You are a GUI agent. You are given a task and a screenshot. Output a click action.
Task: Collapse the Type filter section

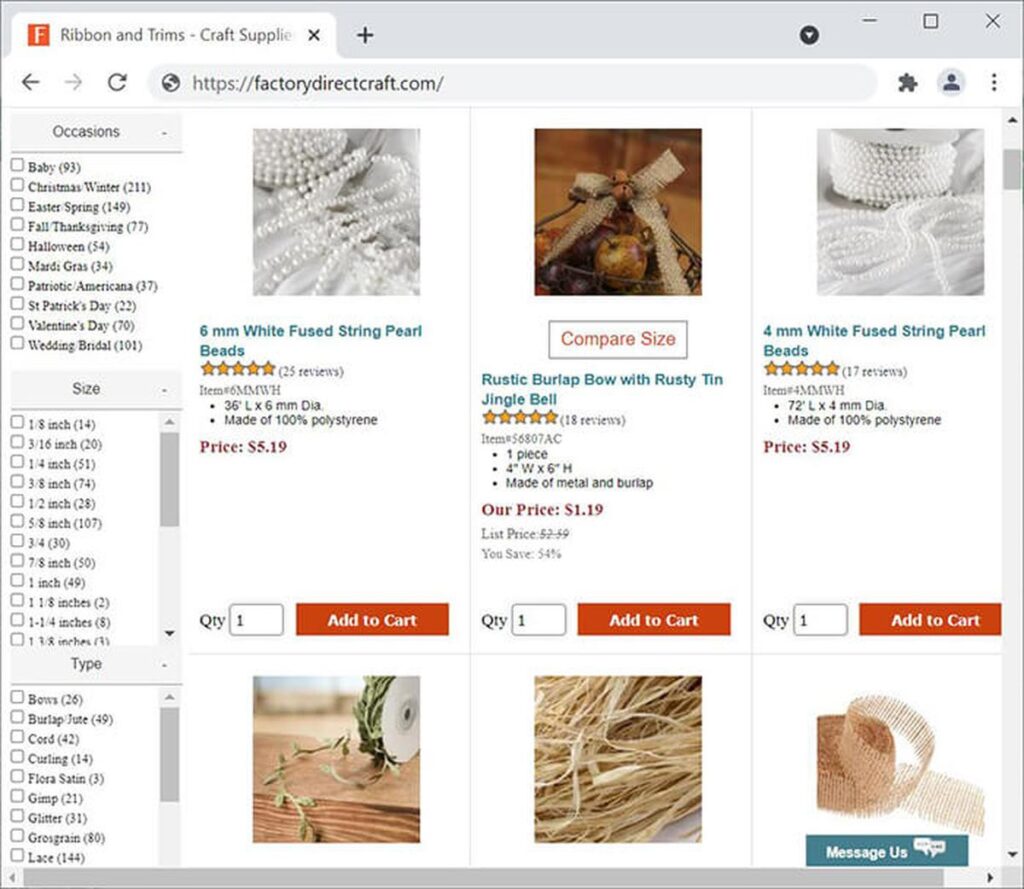coord(167,664)
